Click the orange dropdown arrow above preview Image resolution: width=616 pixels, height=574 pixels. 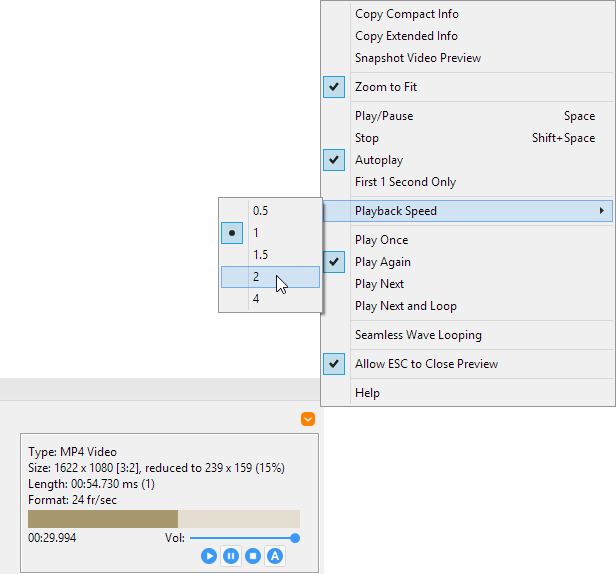tap(308, 420)
